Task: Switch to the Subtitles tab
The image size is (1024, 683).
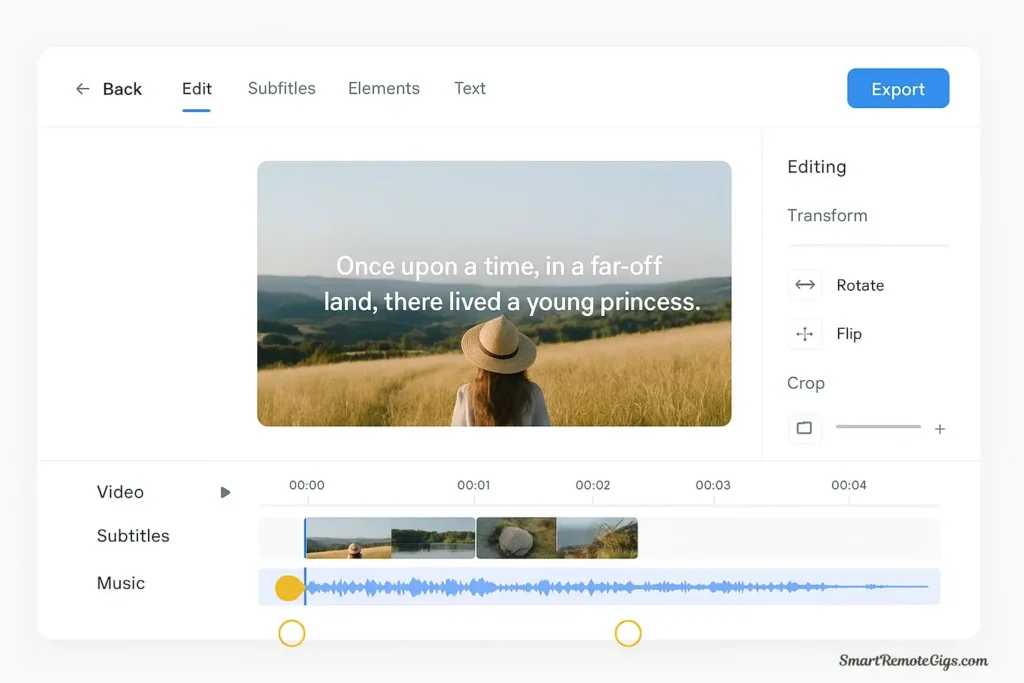Action: [x=281, y=88]
